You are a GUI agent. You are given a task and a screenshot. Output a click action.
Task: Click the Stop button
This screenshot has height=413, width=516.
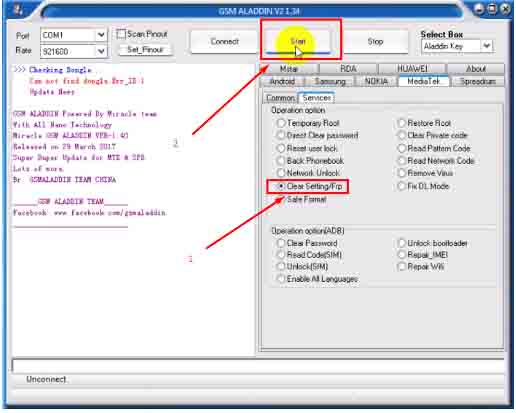(375, 42)
